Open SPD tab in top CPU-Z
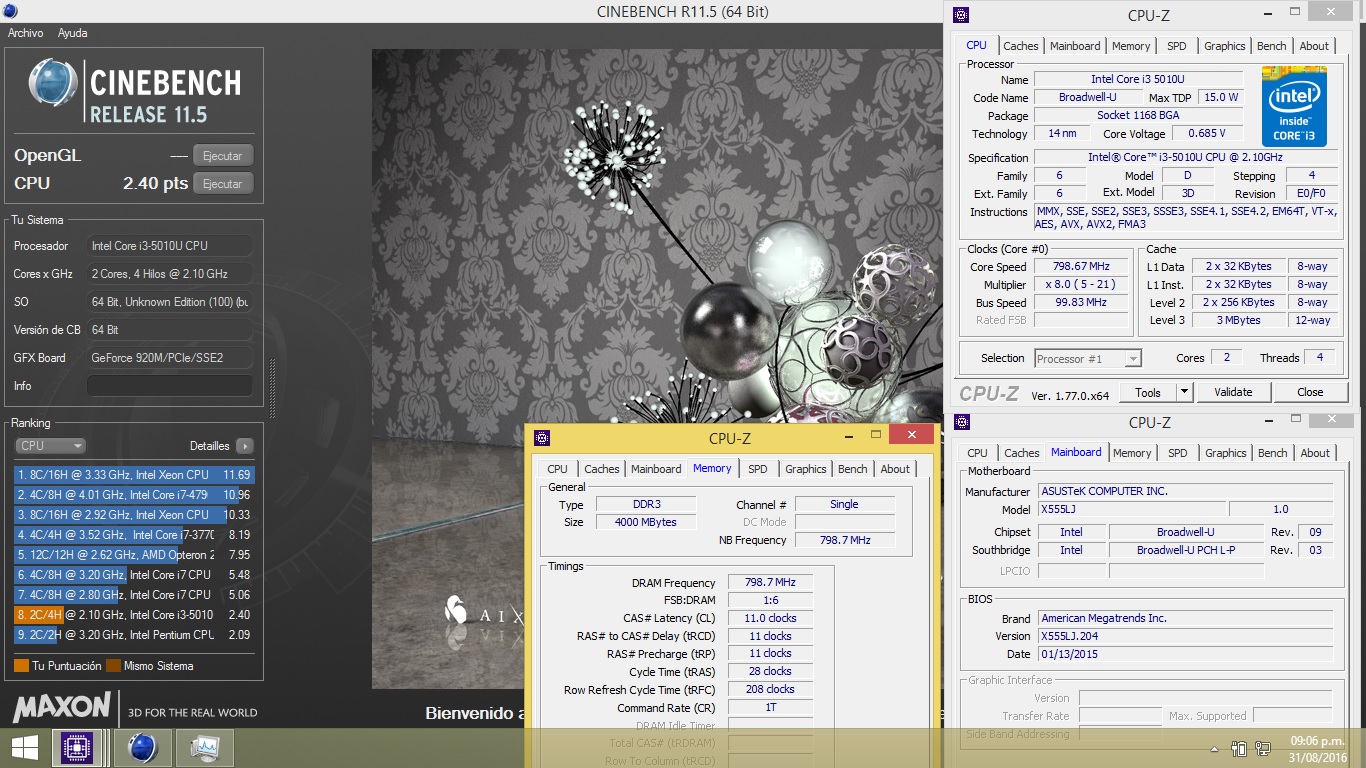The image size is (1366, 768). (1177, 46)
